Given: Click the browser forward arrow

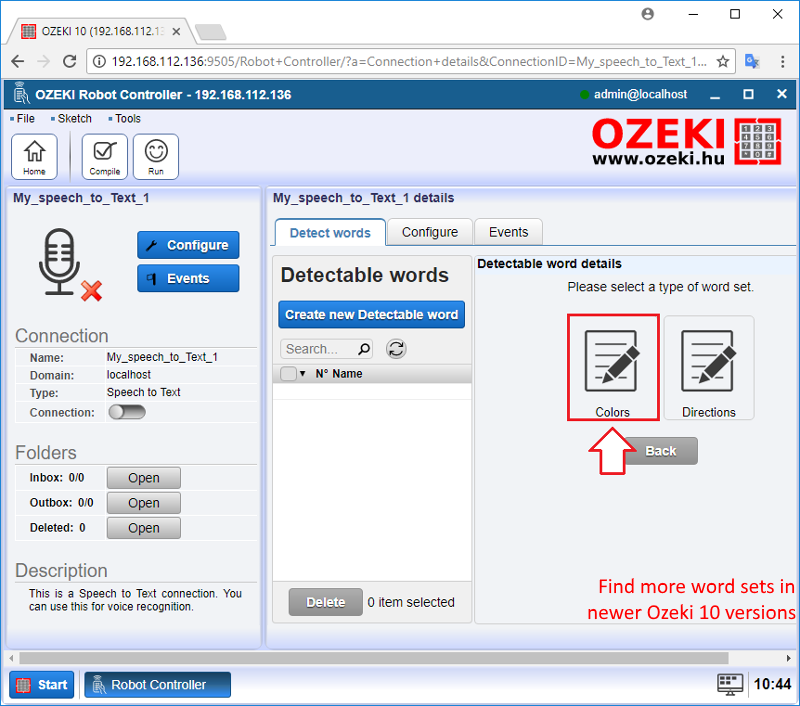Looking at the screenshot, I should click(x=44, y=62).
